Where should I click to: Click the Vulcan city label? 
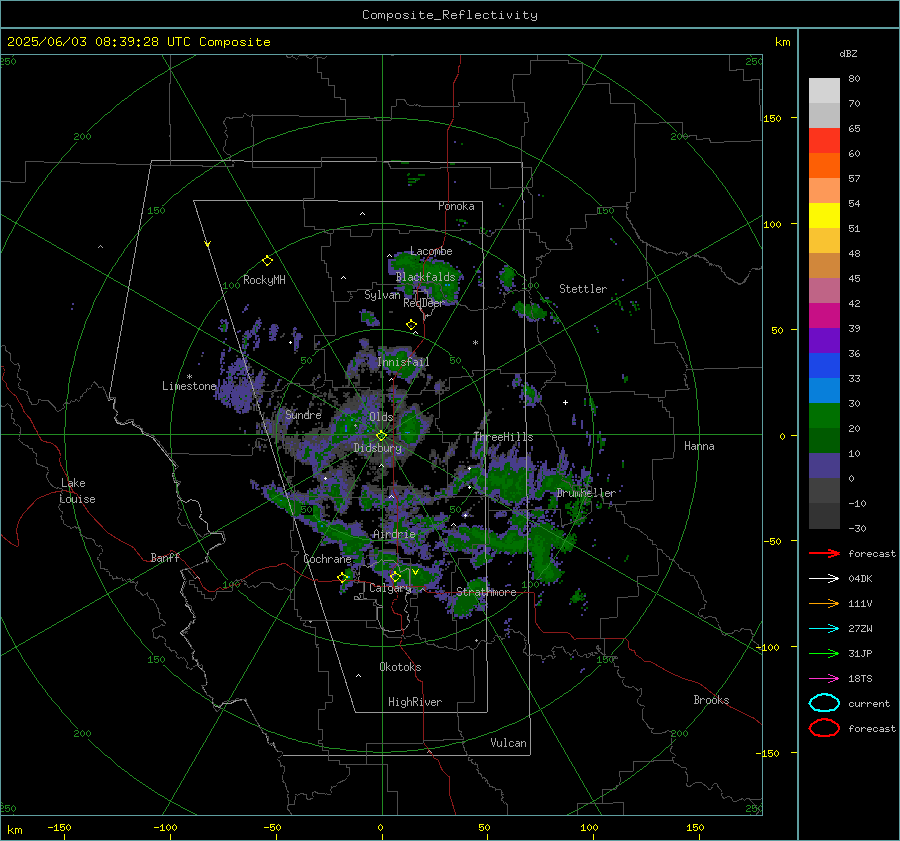coord(508,743)
